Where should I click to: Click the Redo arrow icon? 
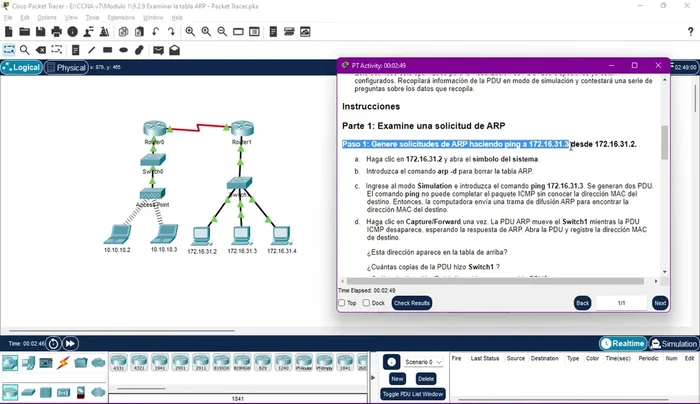[171, 32]
